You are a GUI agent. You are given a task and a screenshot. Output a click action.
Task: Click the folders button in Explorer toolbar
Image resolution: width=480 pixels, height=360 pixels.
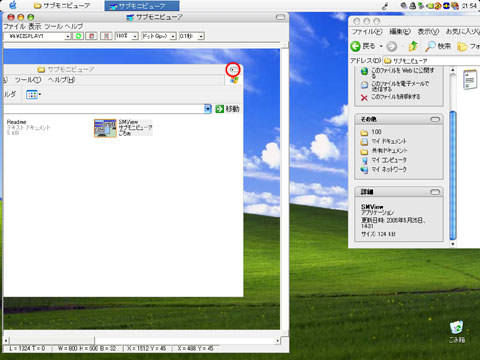tap(468, 46)
